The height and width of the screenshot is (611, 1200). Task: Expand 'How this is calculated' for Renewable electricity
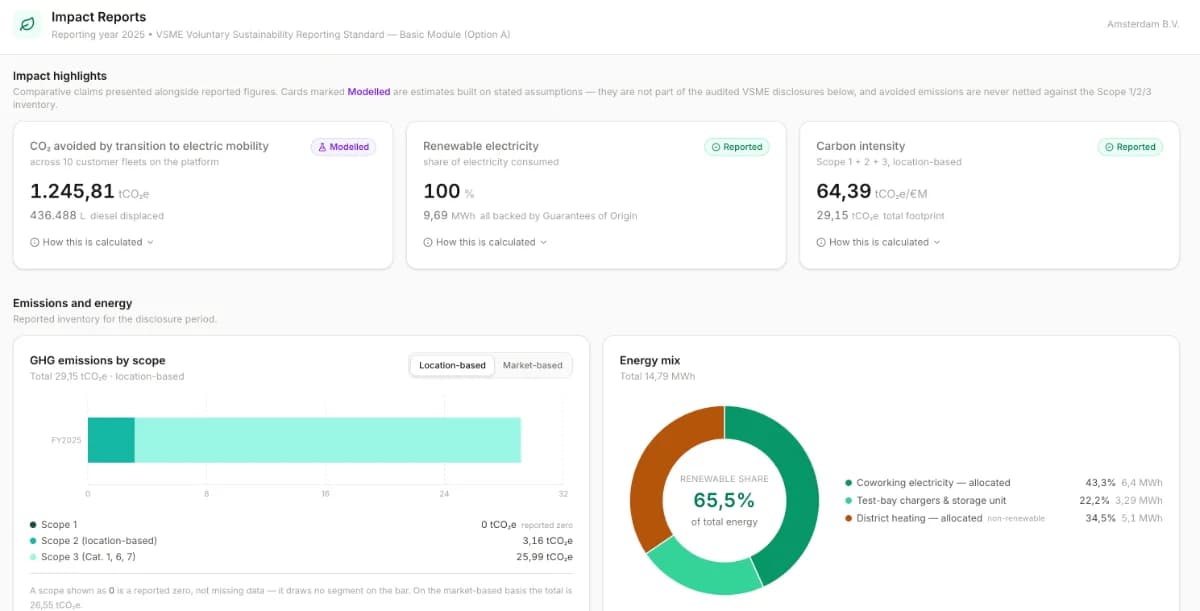coord(485,242)
